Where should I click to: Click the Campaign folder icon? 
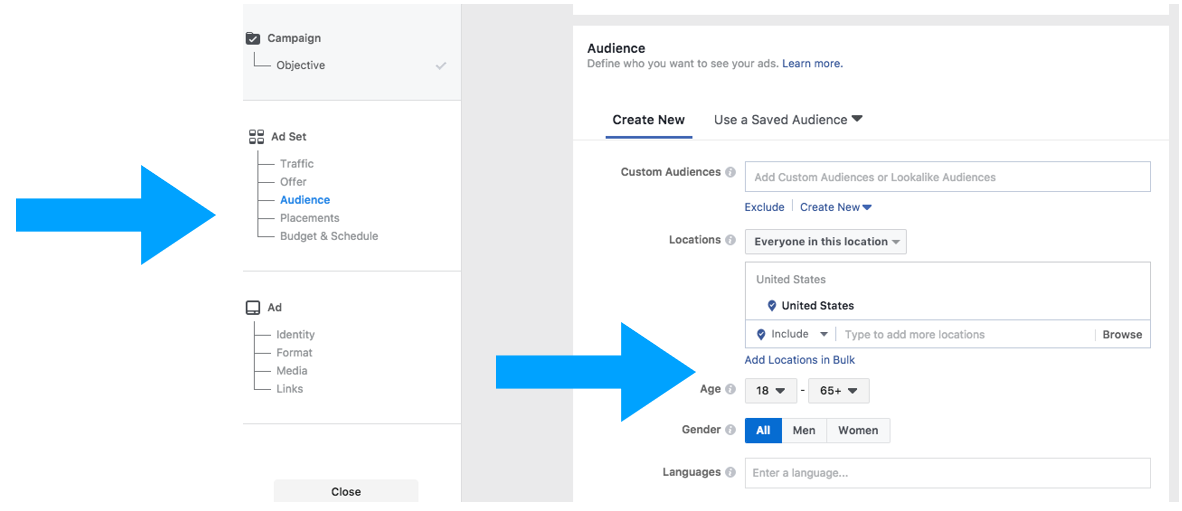253,38
